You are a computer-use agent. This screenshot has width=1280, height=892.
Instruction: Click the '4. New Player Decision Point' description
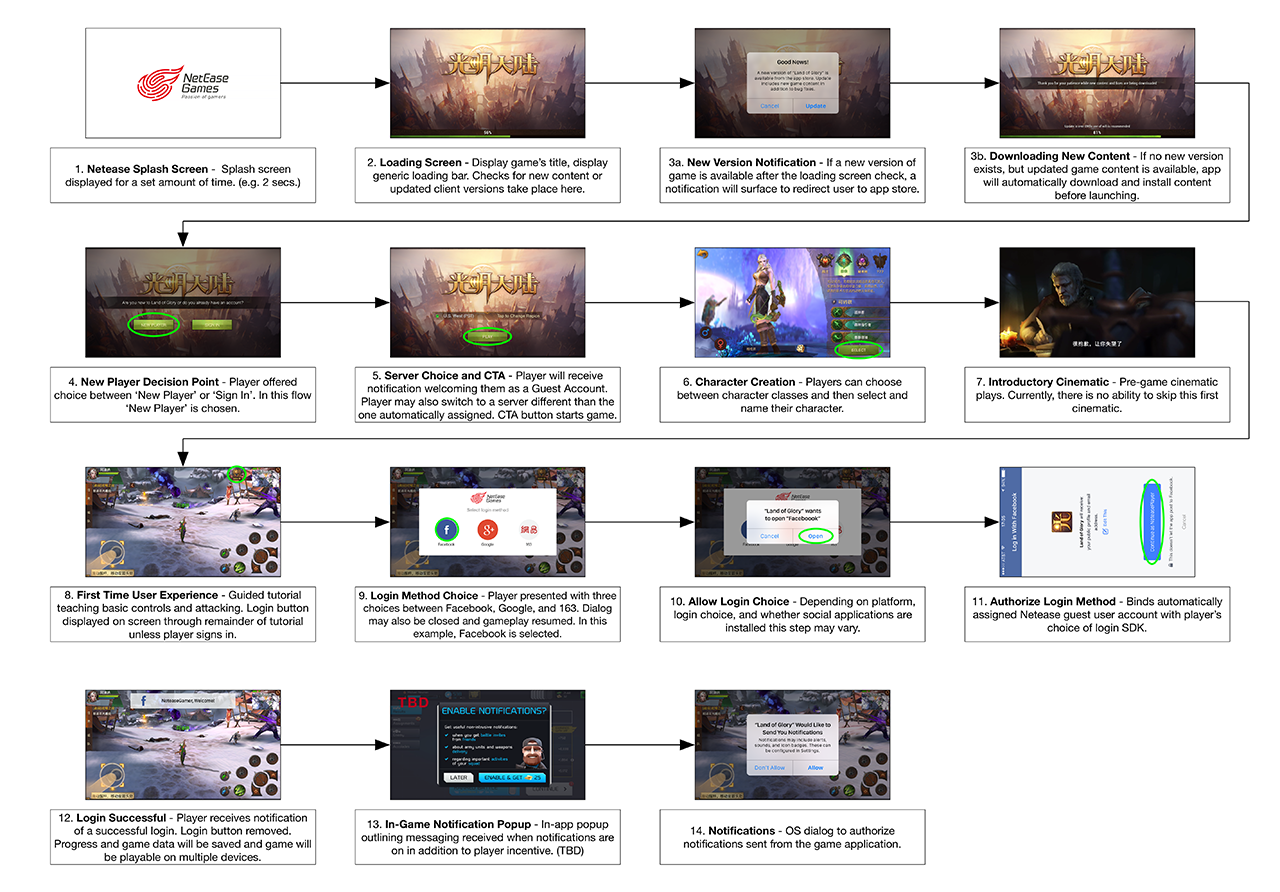click(x=183, y=394)
